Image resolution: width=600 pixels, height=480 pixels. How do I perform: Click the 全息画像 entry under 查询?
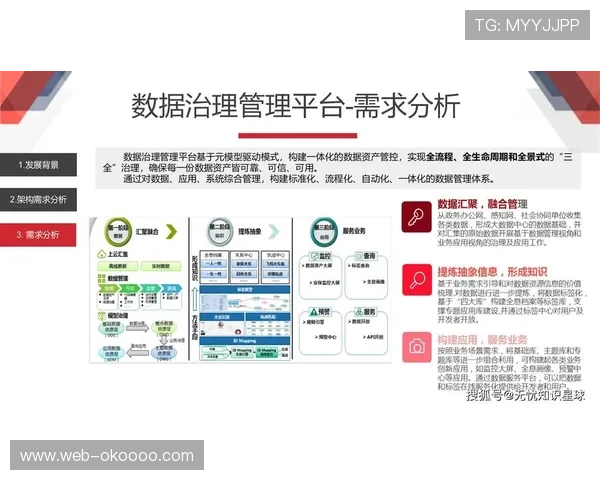coord(374,282)
